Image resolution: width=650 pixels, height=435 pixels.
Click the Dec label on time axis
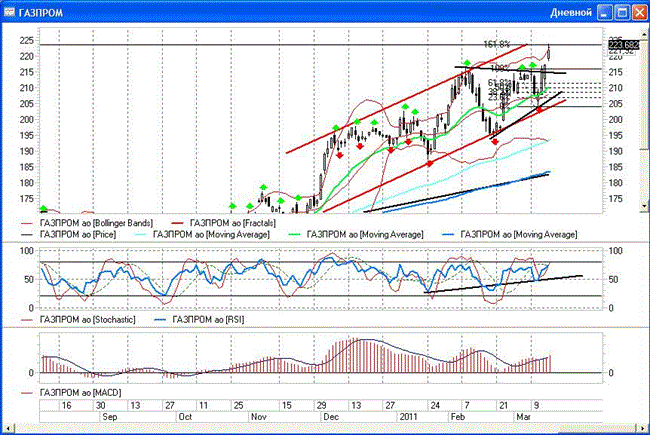click(x=328, y=419)
